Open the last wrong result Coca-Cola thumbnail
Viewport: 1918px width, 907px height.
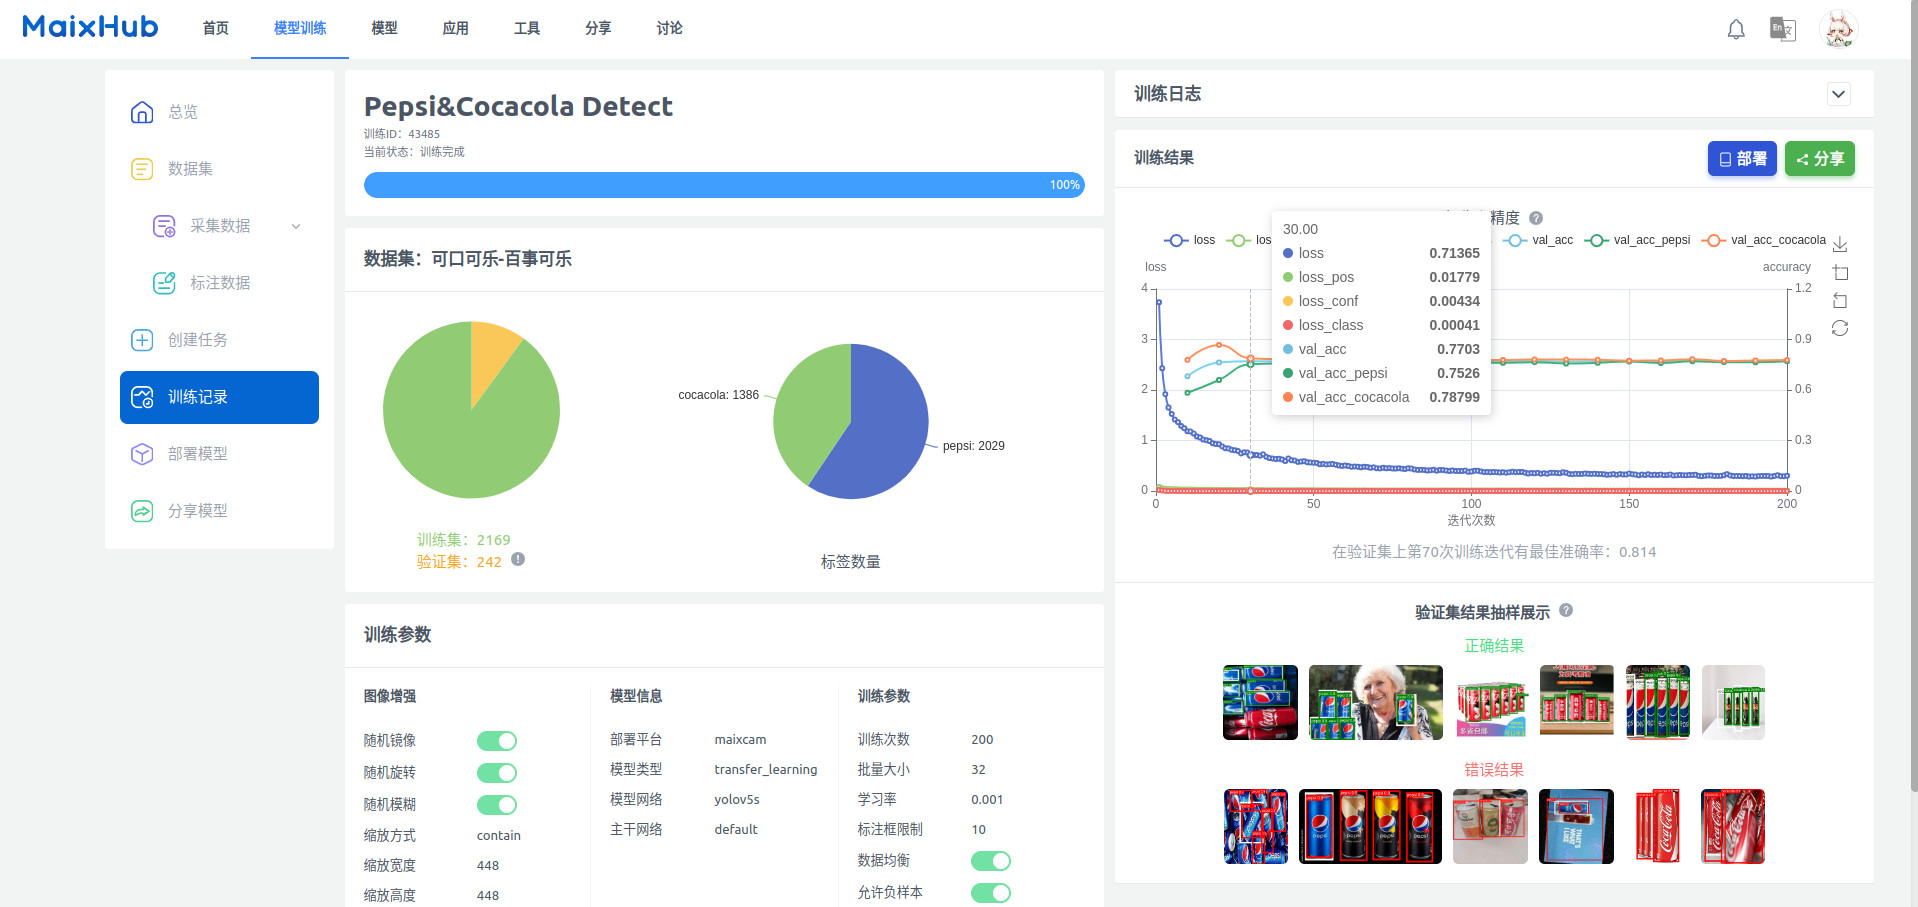tap(1733, 826)
